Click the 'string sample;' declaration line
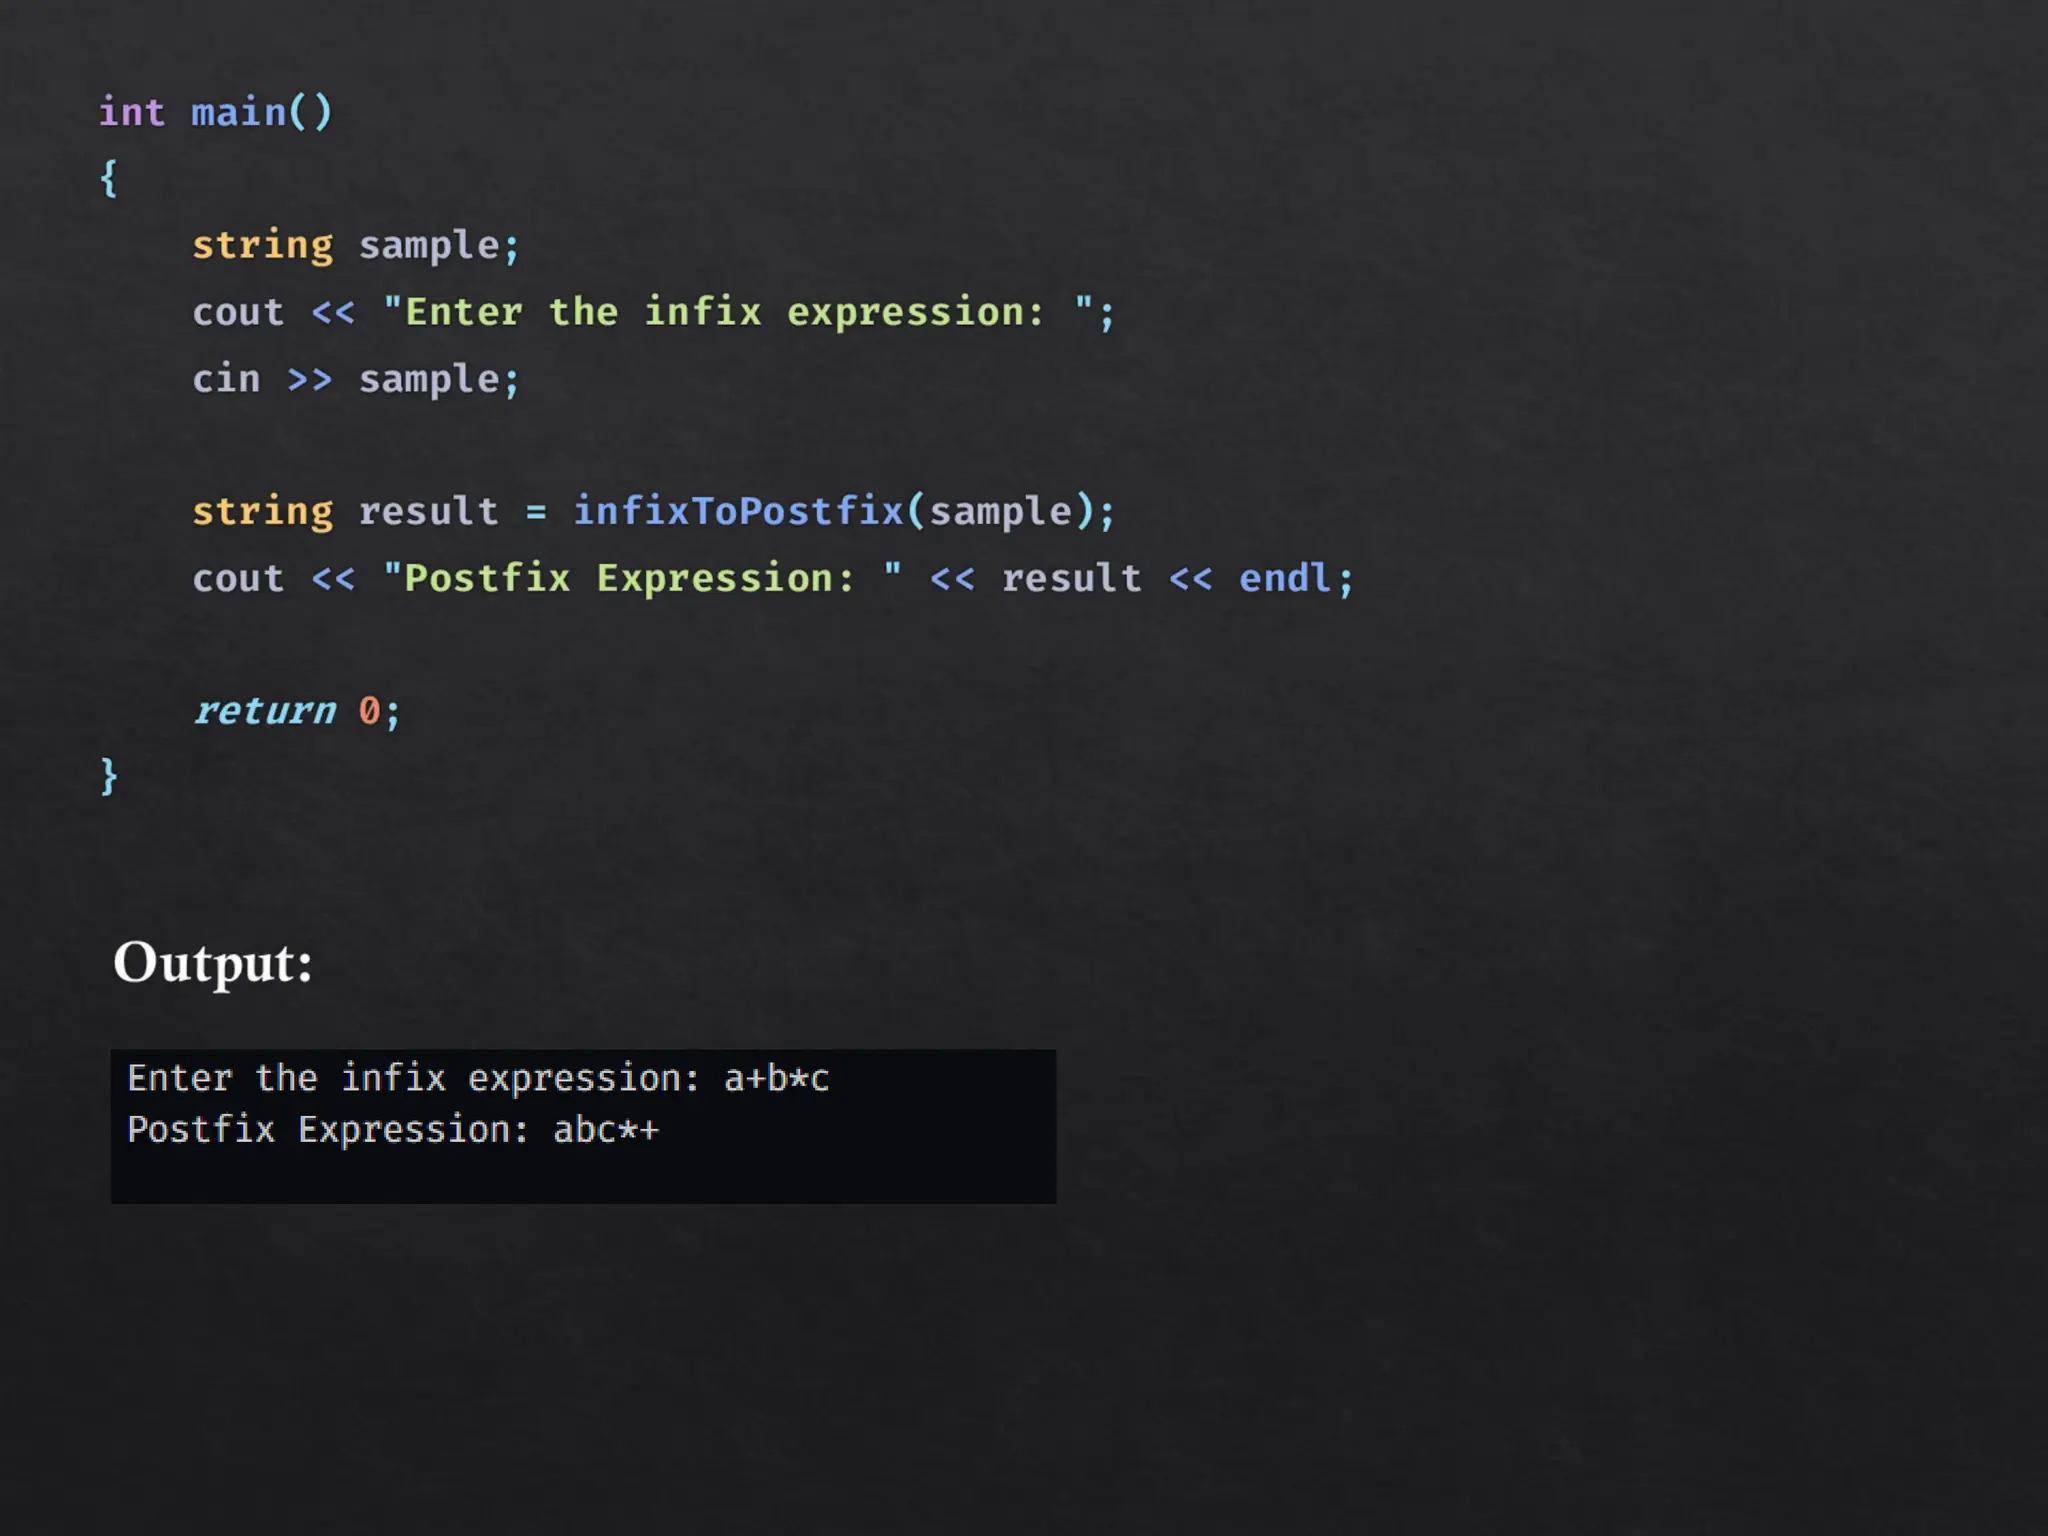This screenshot has height=1536, width=2048. [355, 245]
